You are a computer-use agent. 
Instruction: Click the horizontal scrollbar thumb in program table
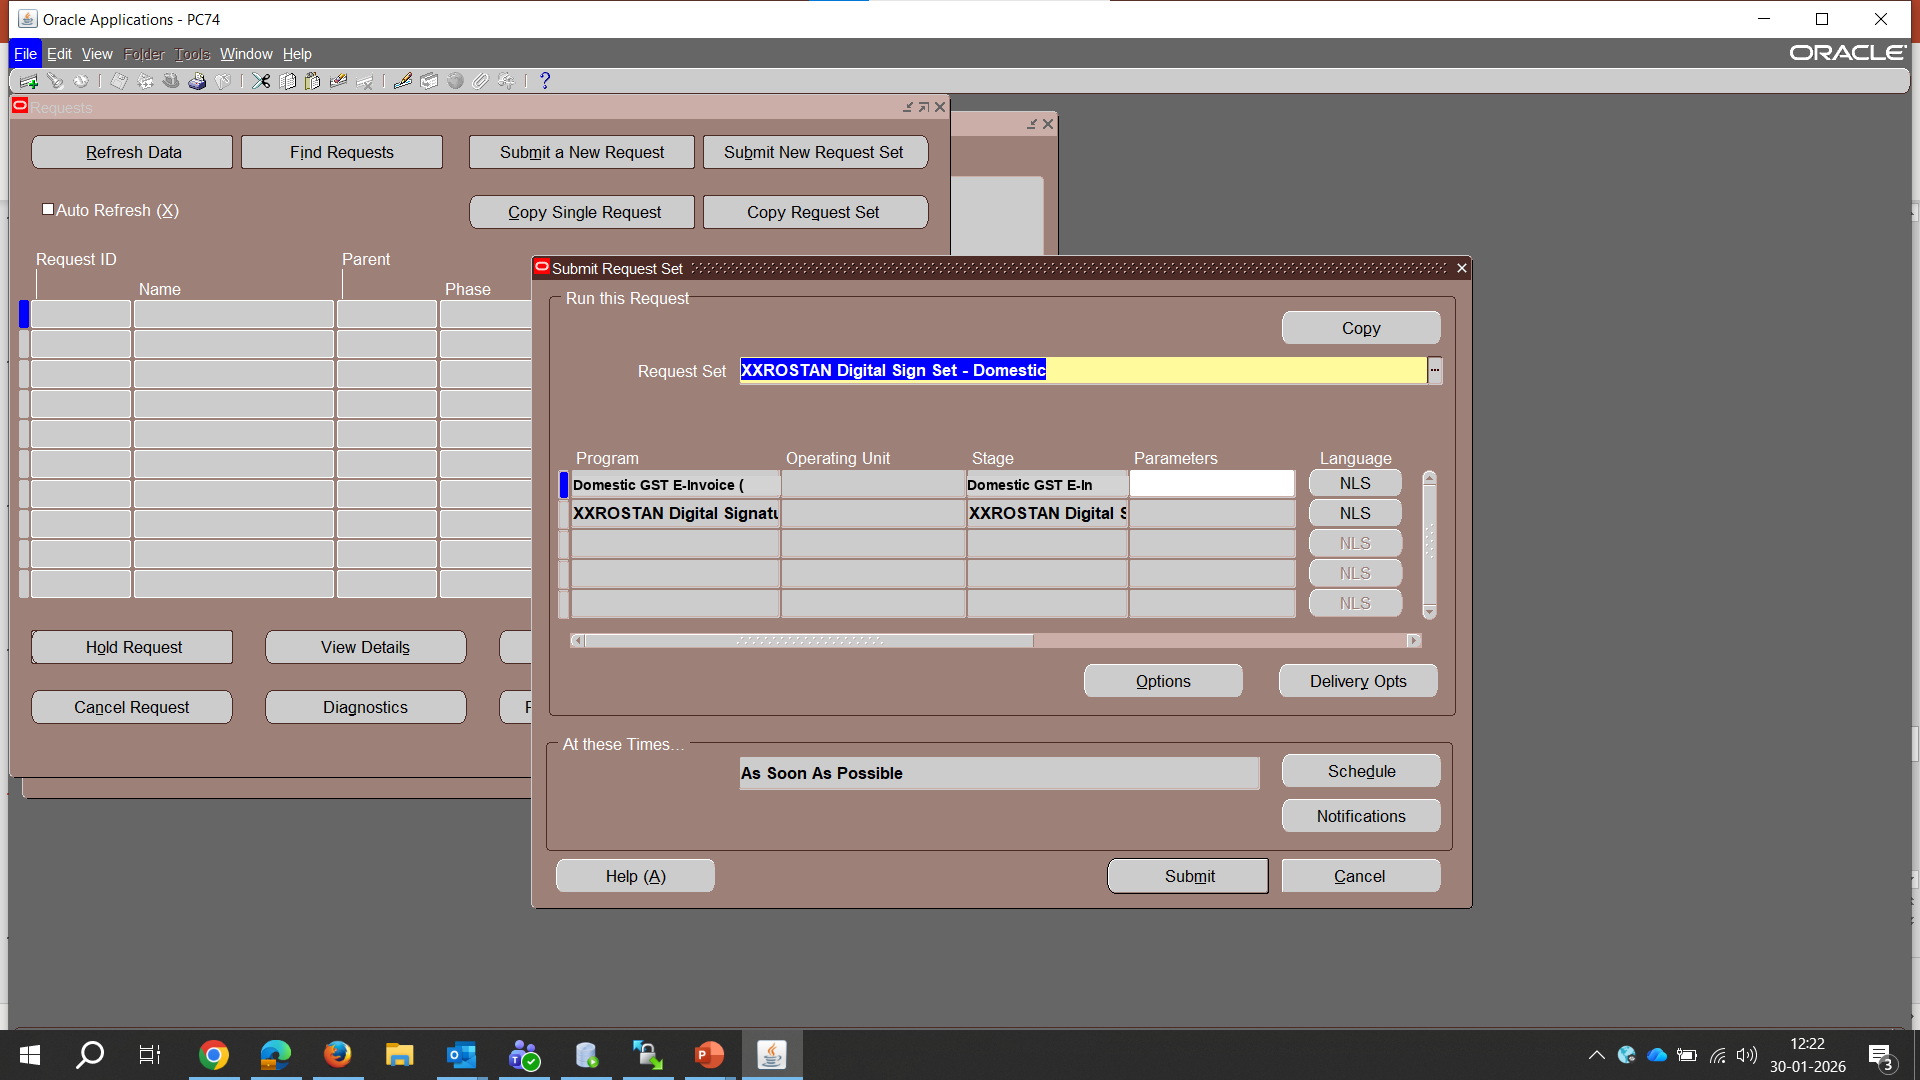[x=809, y=640]
